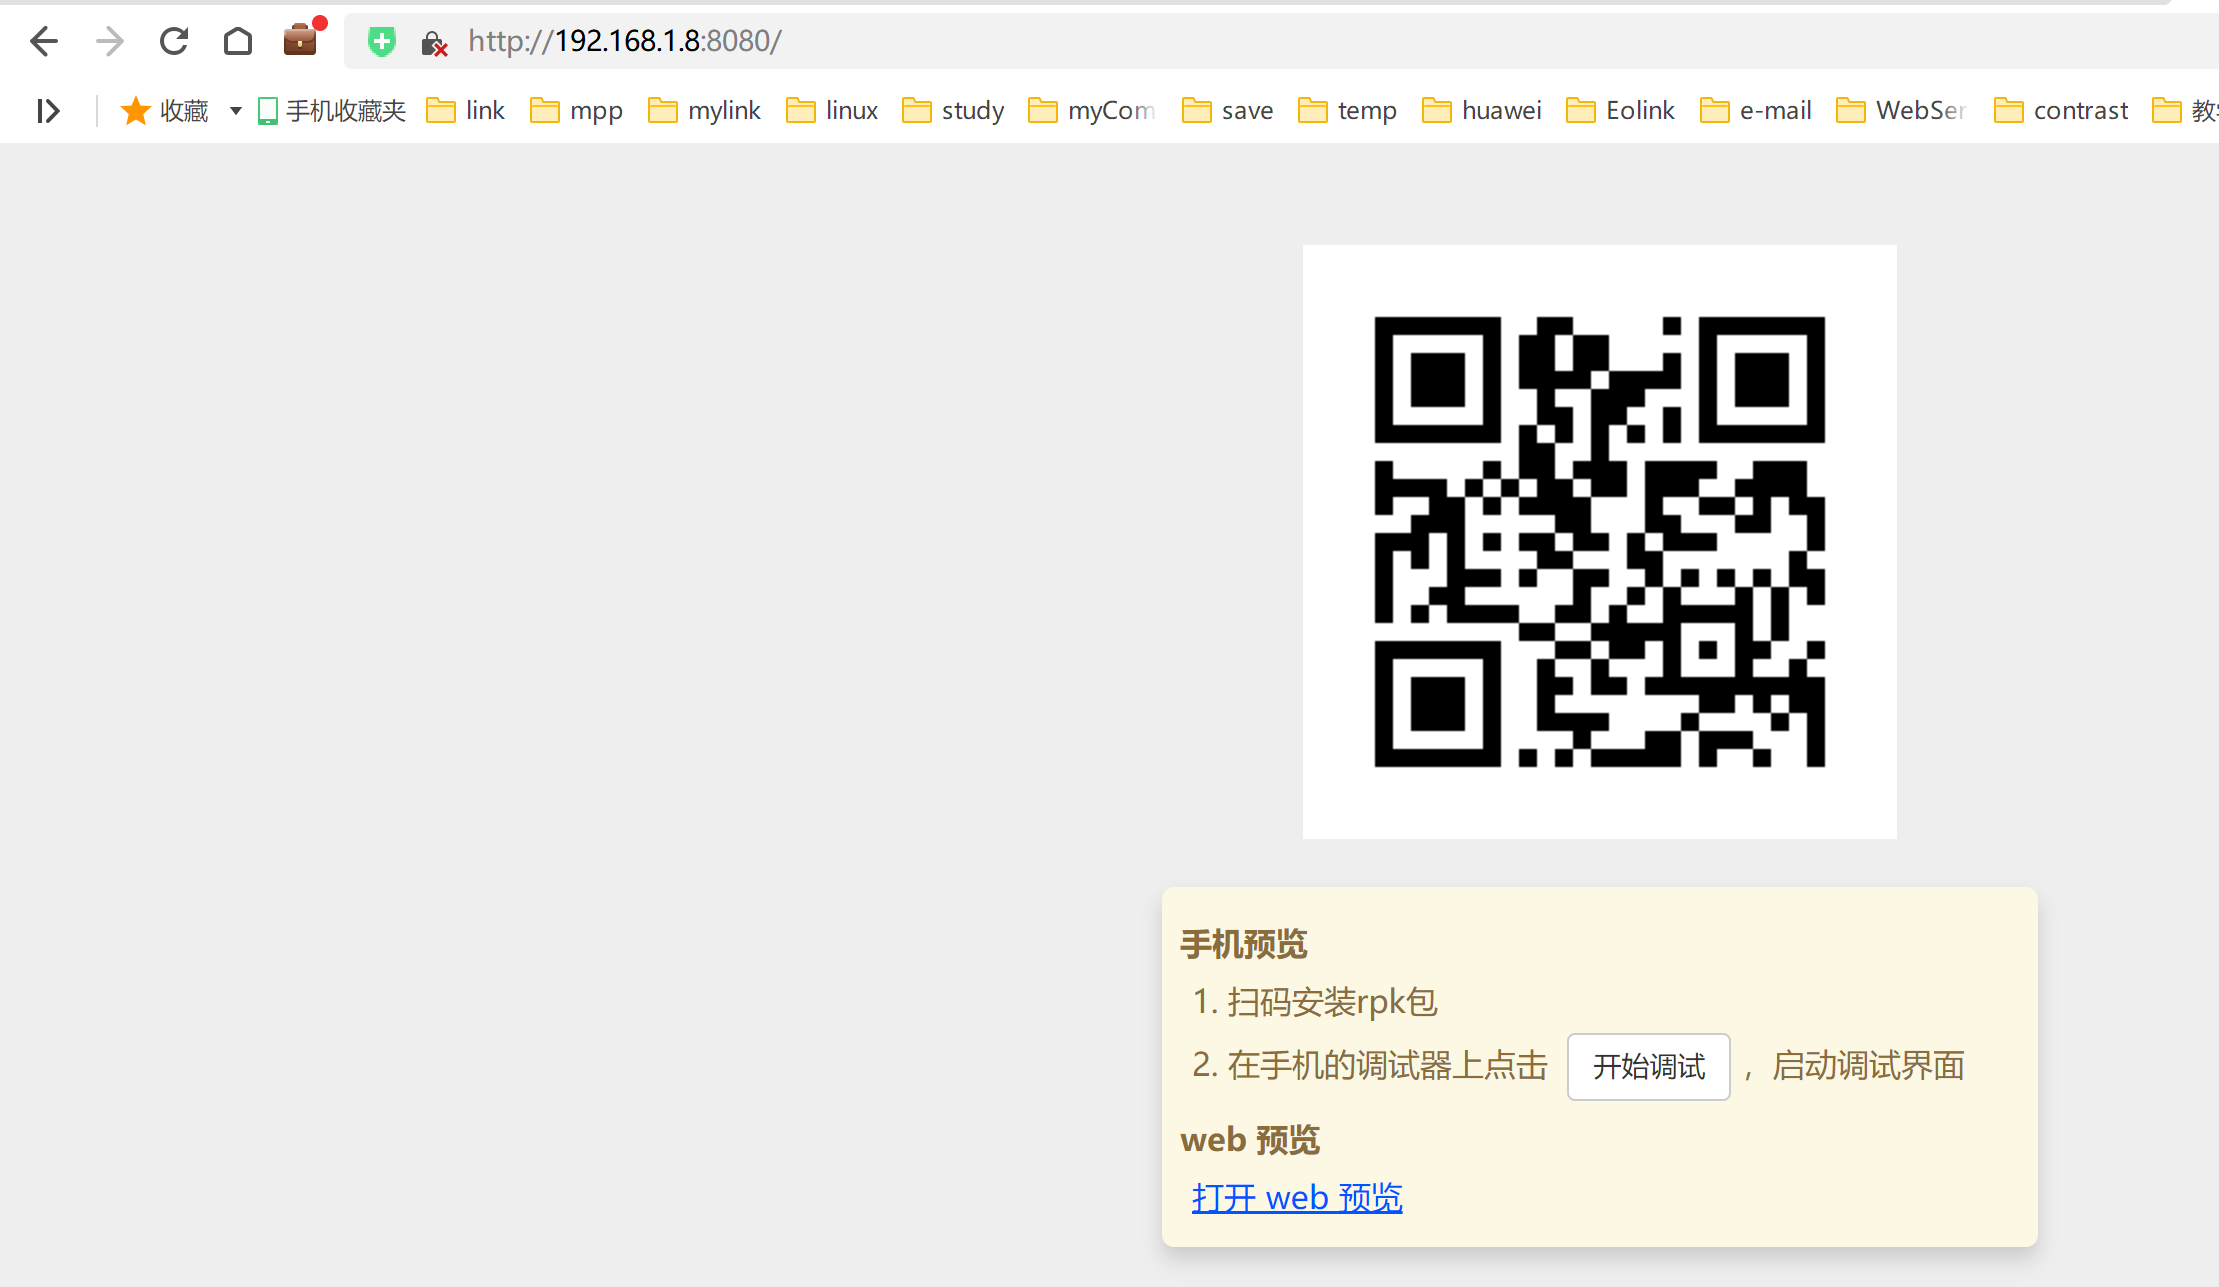The width and height of the screenshot is (2219, 1287).
Task: Open the 打开 web 预览 link
Action: 1297,1197
